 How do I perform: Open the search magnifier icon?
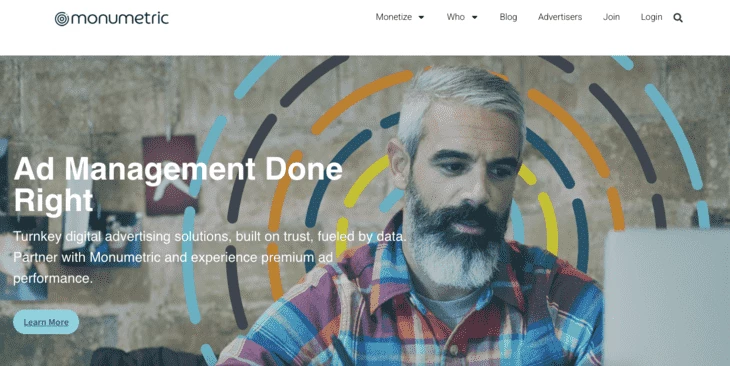coord(678,18)
